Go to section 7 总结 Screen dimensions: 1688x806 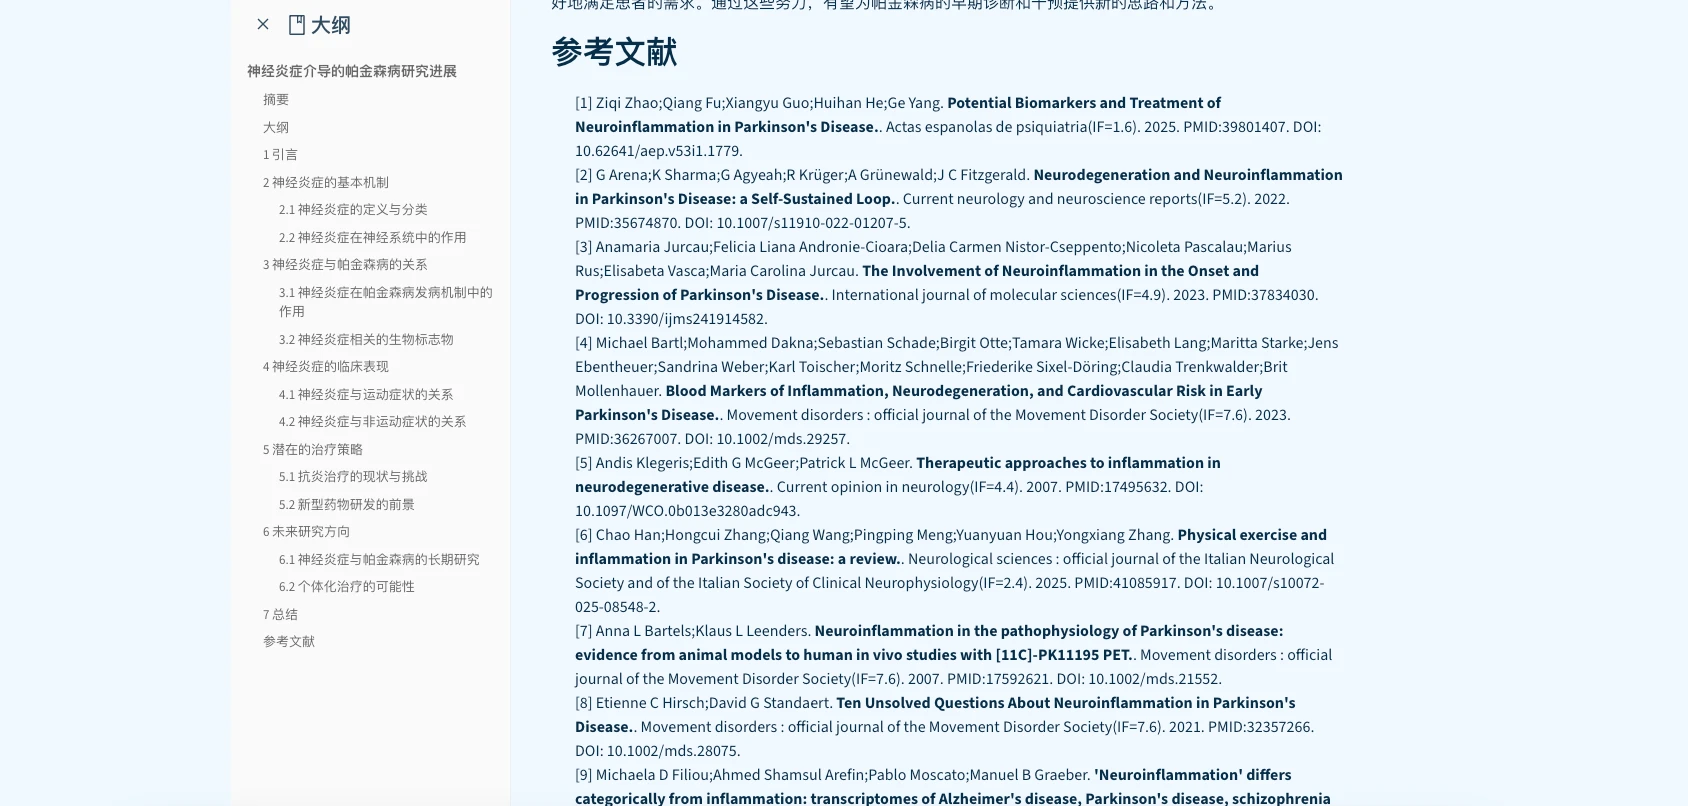pyautogui.click(x=280, y=614)
